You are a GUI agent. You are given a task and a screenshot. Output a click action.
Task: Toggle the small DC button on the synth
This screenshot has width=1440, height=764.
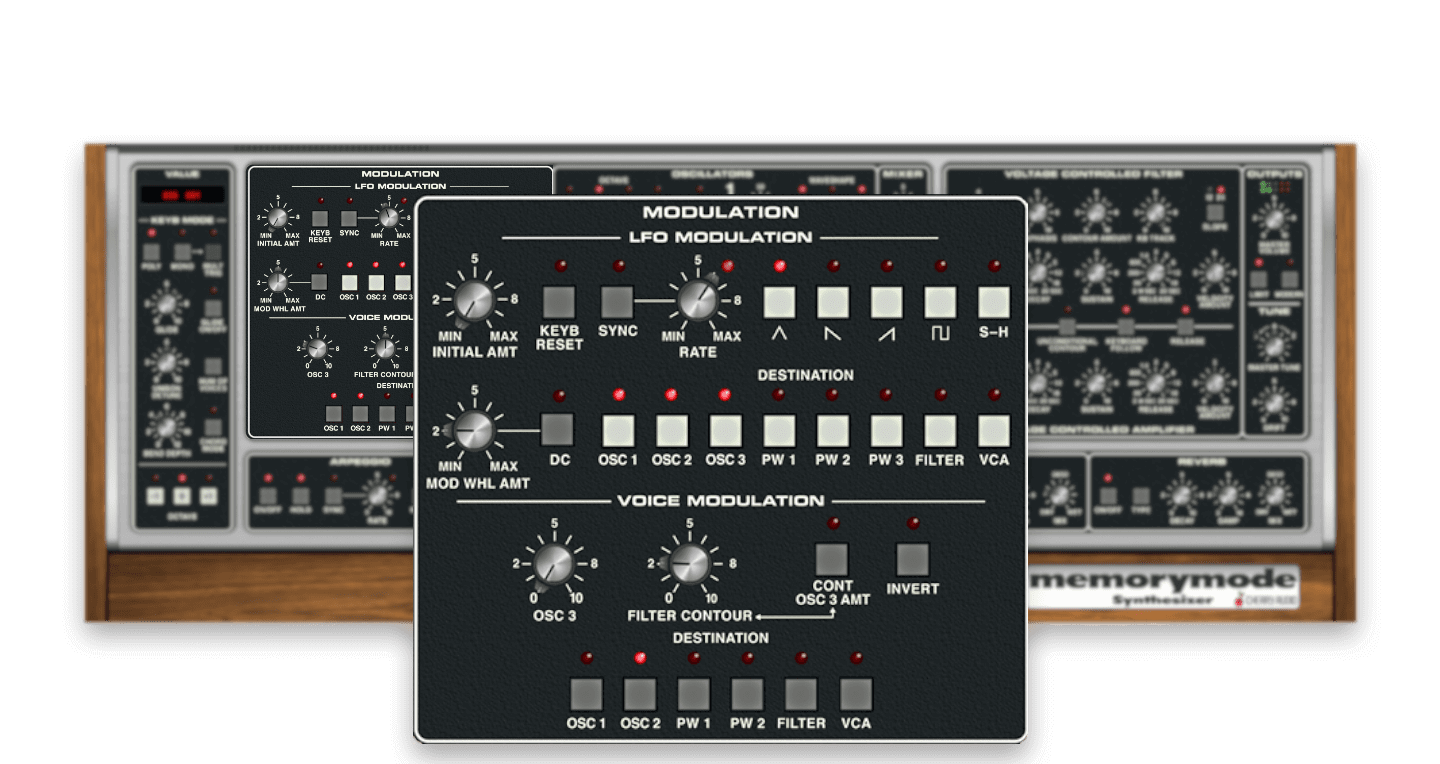pyautogui.click(x=319, y=282)
